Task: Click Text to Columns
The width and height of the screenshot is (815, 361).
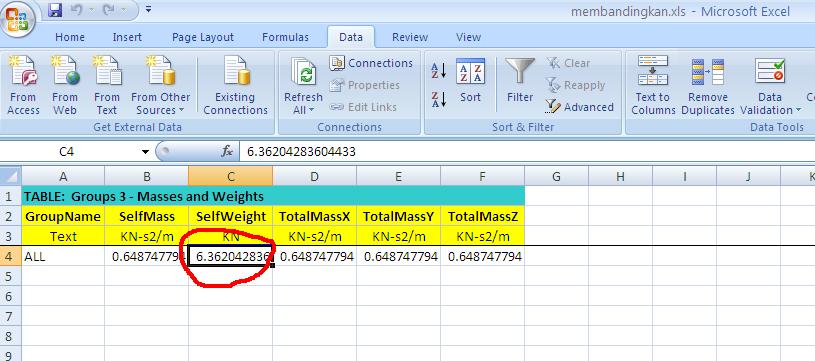Action: tap(653, 86)
